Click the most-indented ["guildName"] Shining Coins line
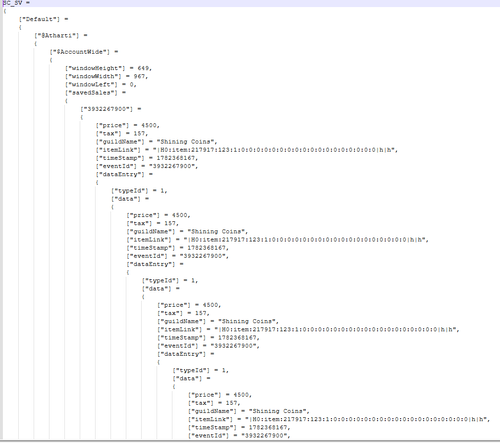The width and height of the screenshot is (500, 443). (249, 411)
